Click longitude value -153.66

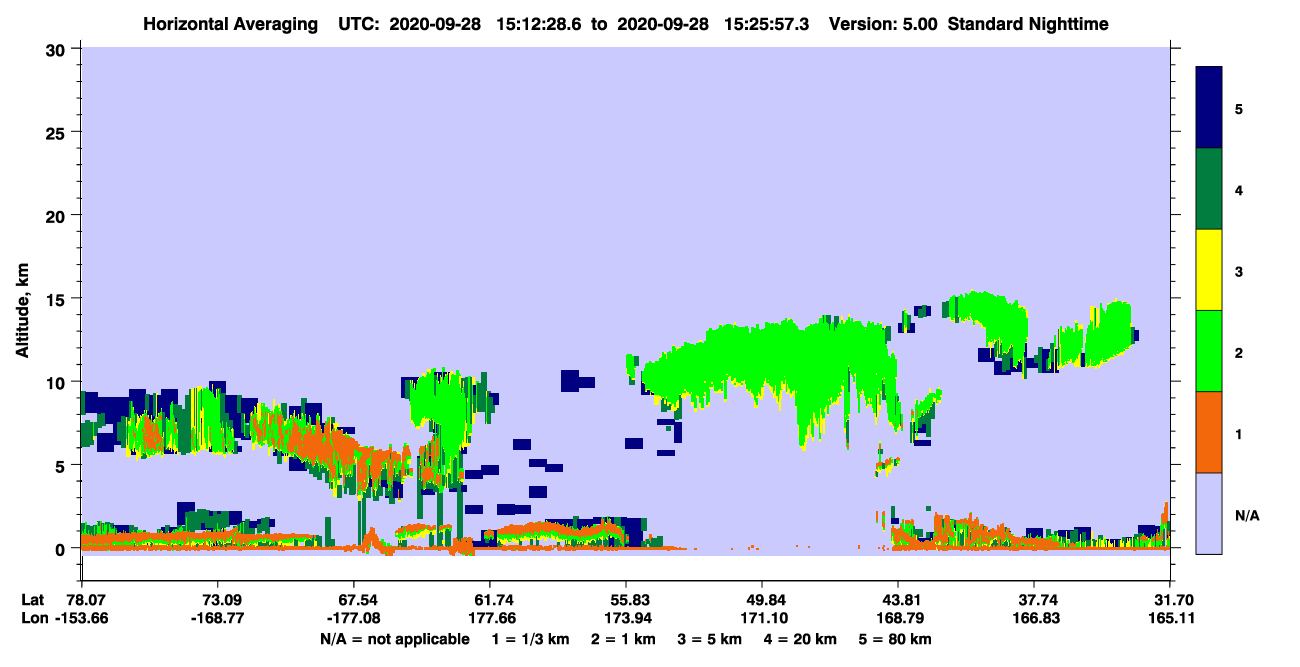pyautogui.click(x=81, y=618)
